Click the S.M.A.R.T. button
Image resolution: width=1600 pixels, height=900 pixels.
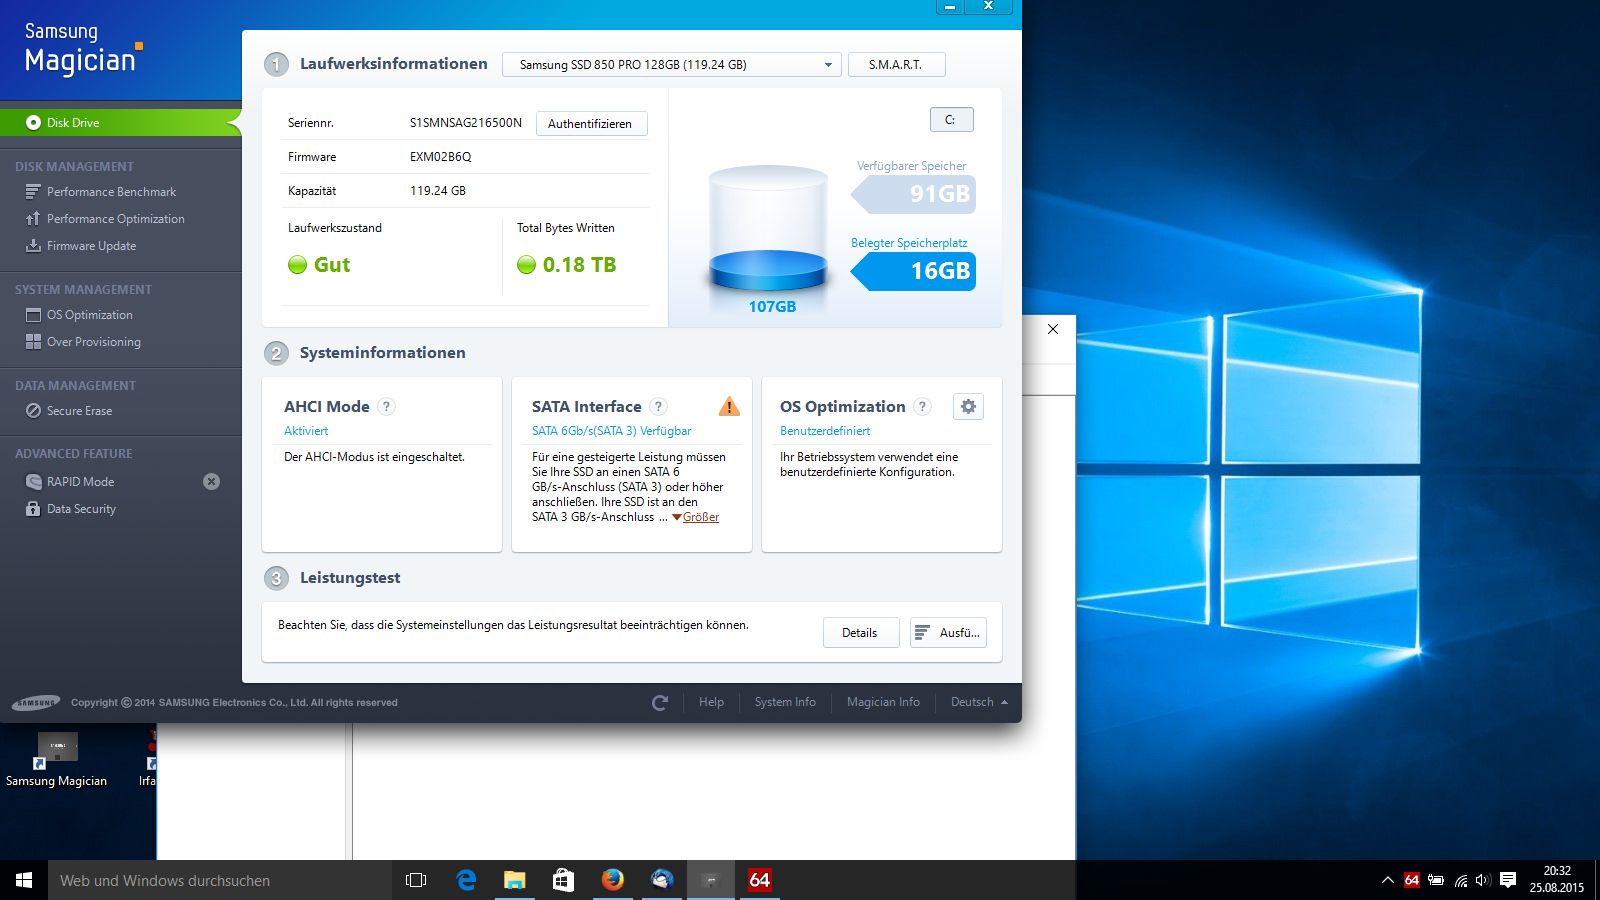coord(896,65)
